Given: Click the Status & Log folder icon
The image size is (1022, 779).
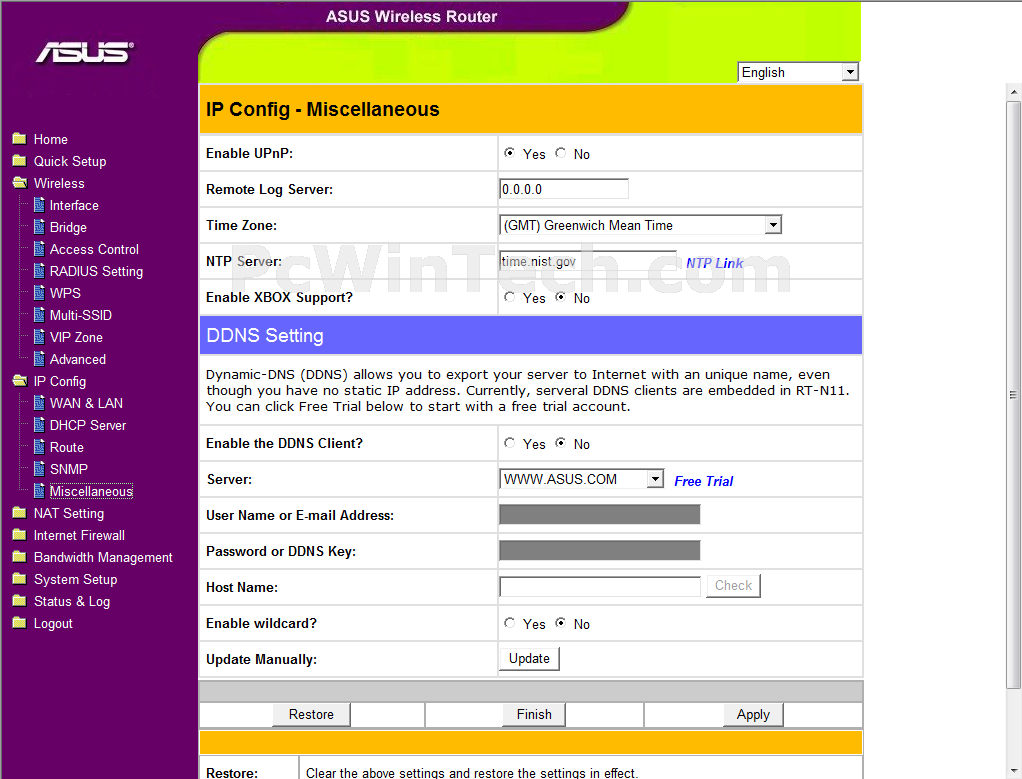Looking at the screenshot, I should point(20,601).
